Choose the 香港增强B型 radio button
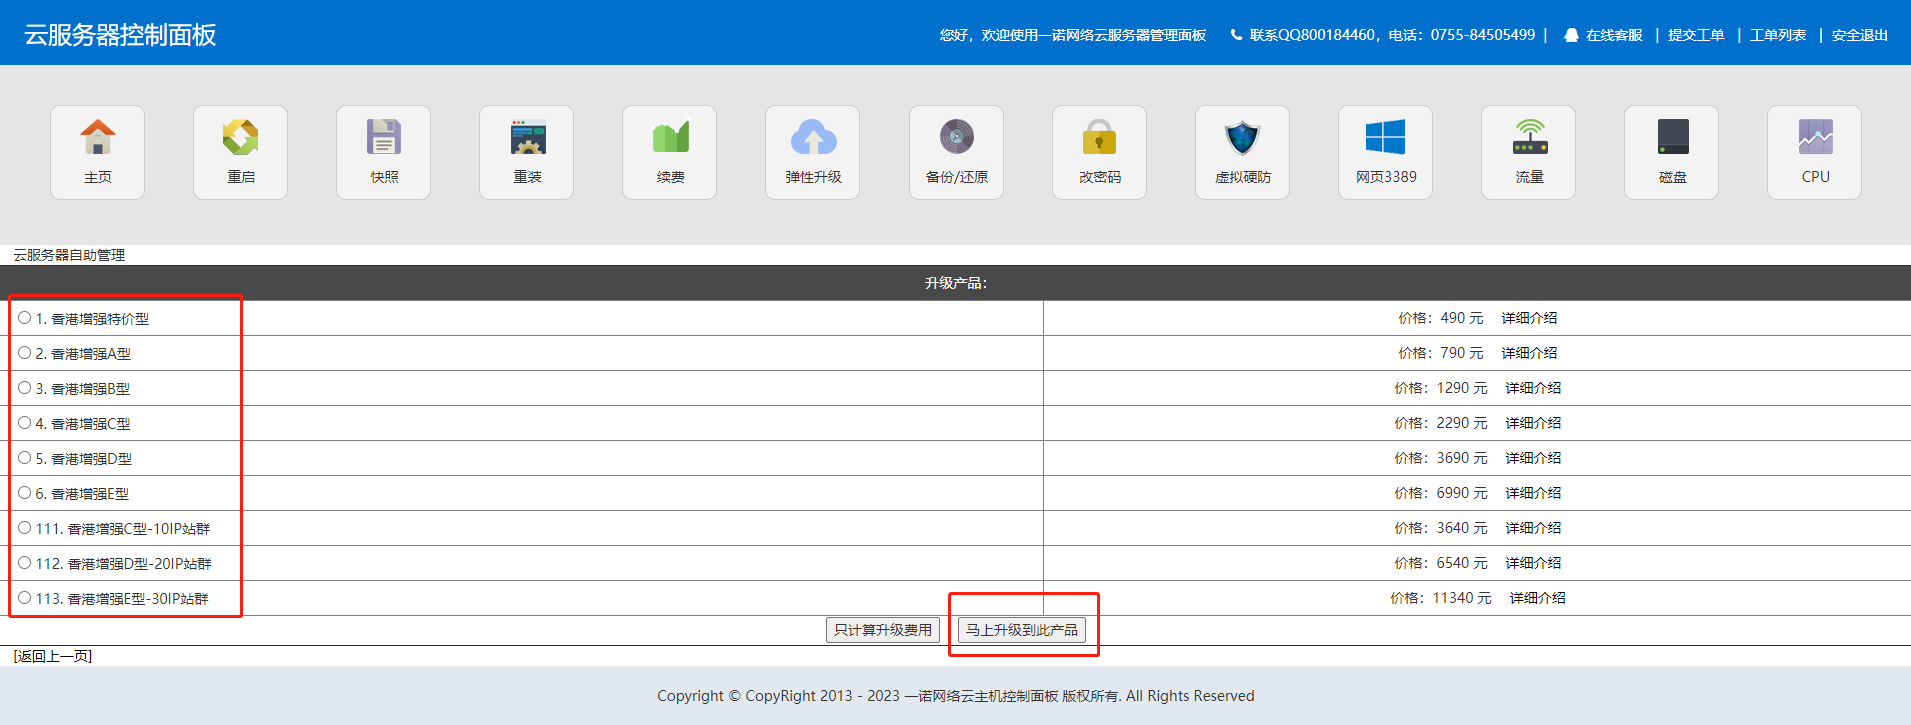The height and width of the screenshot is (725, 1911). point(24,388)
